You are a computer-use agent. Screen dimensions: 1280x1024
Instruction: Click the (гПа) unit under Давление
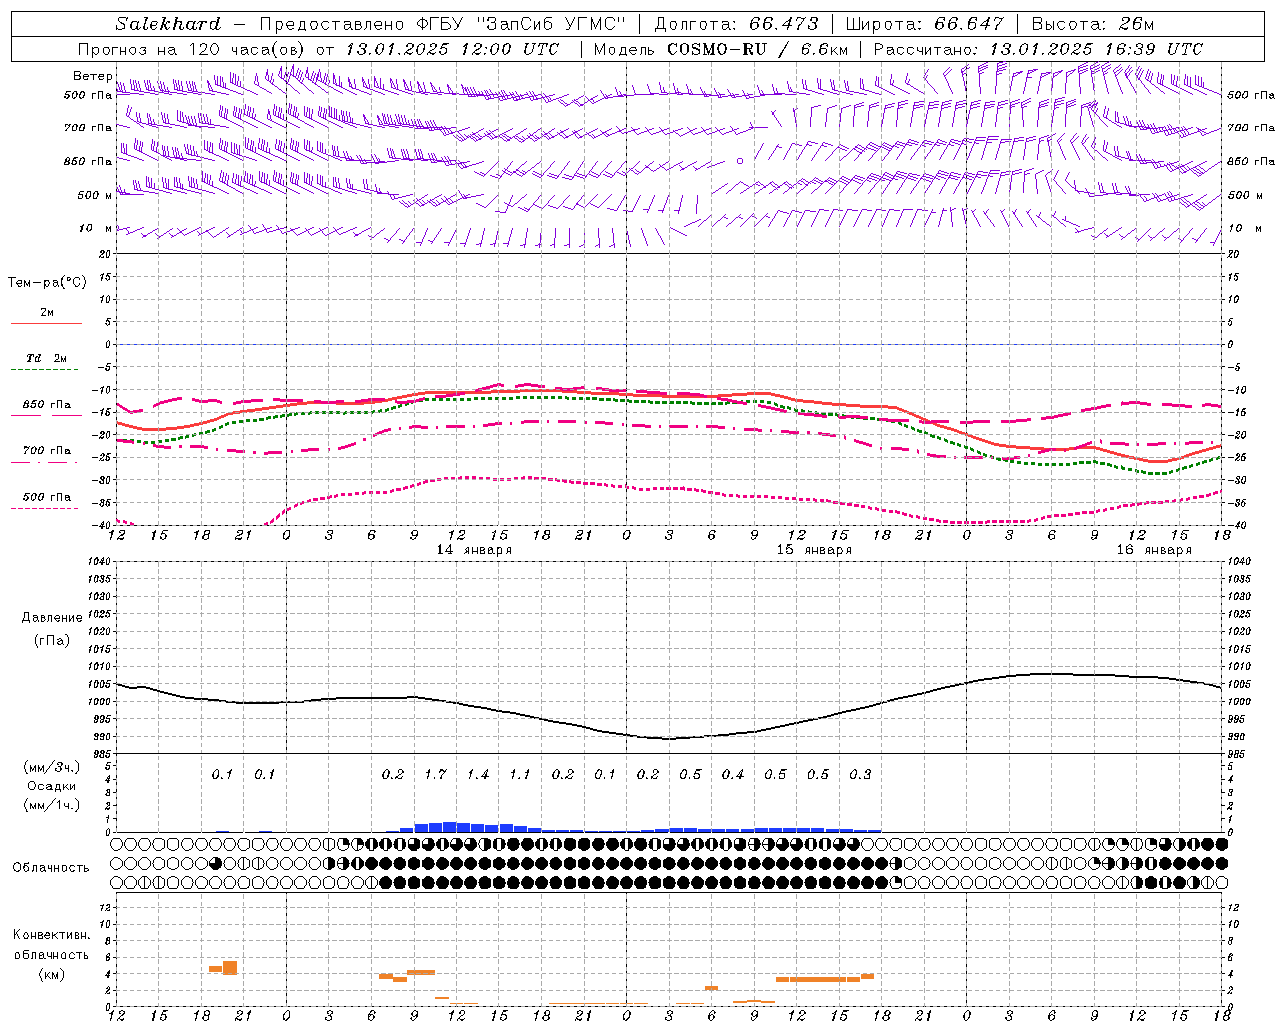click(x=52, y=640)
